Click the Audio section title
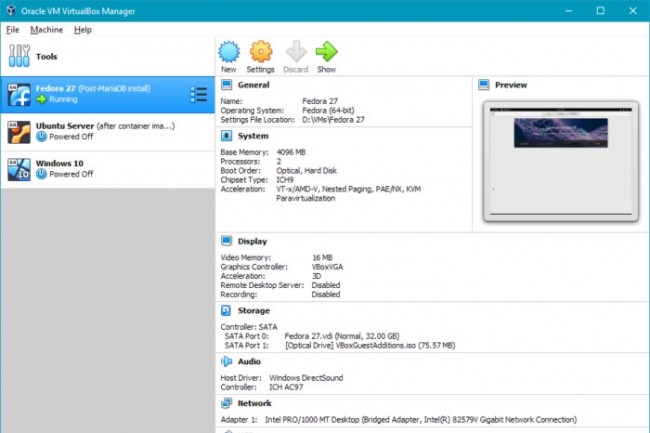 (x=249, y=361)
